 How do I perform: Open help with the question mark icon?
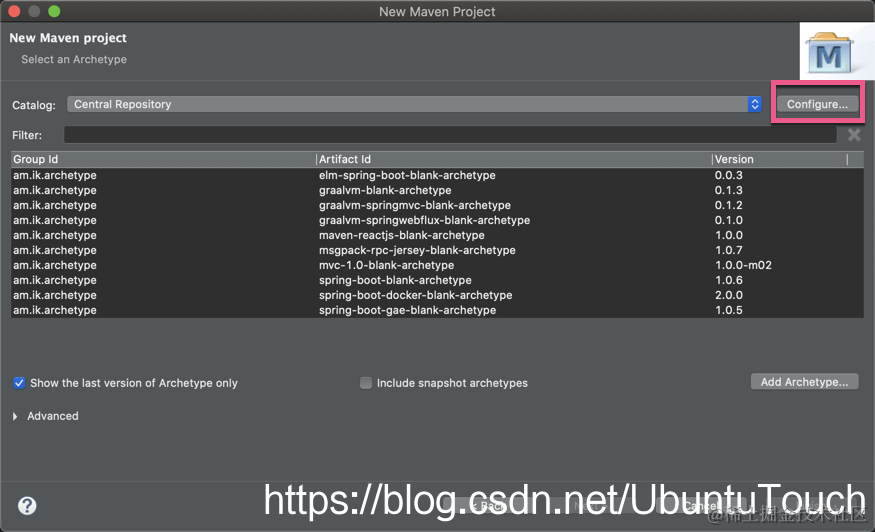coord(27,506)
